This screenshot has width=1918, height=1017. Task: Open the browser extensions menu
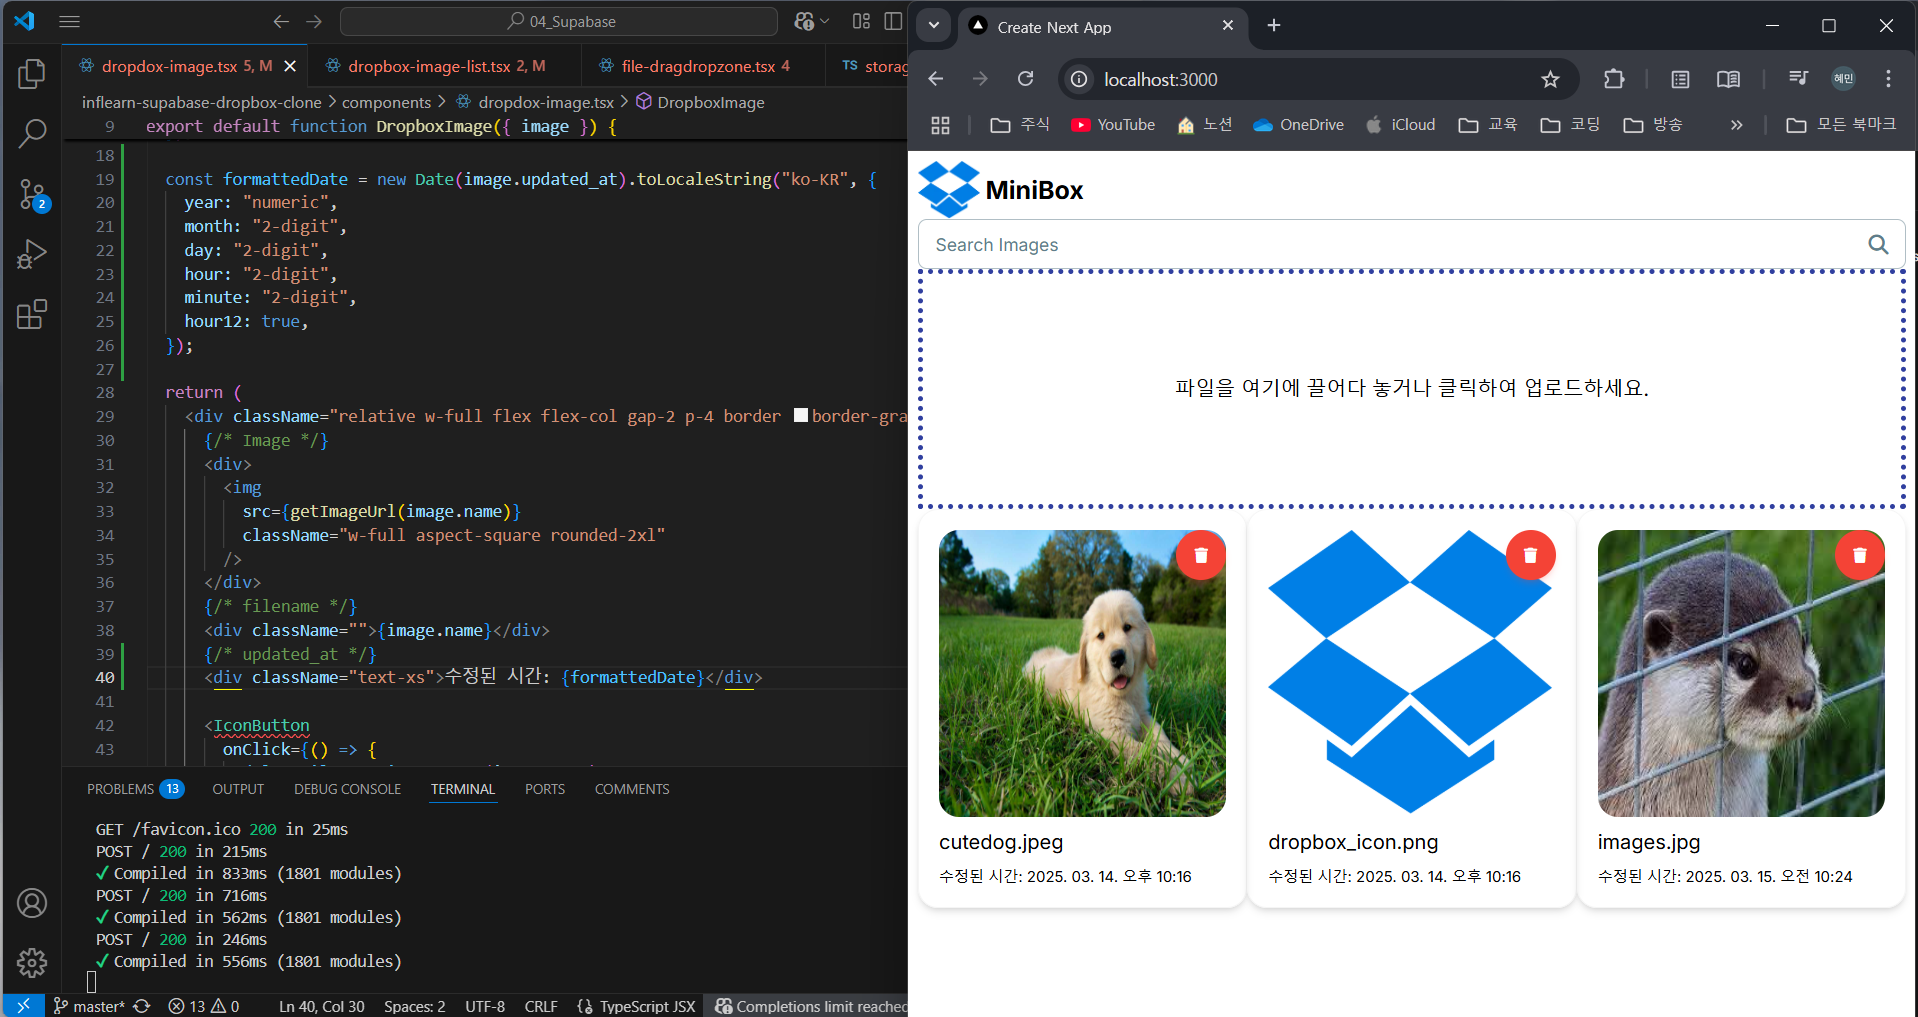(1614, 79)
